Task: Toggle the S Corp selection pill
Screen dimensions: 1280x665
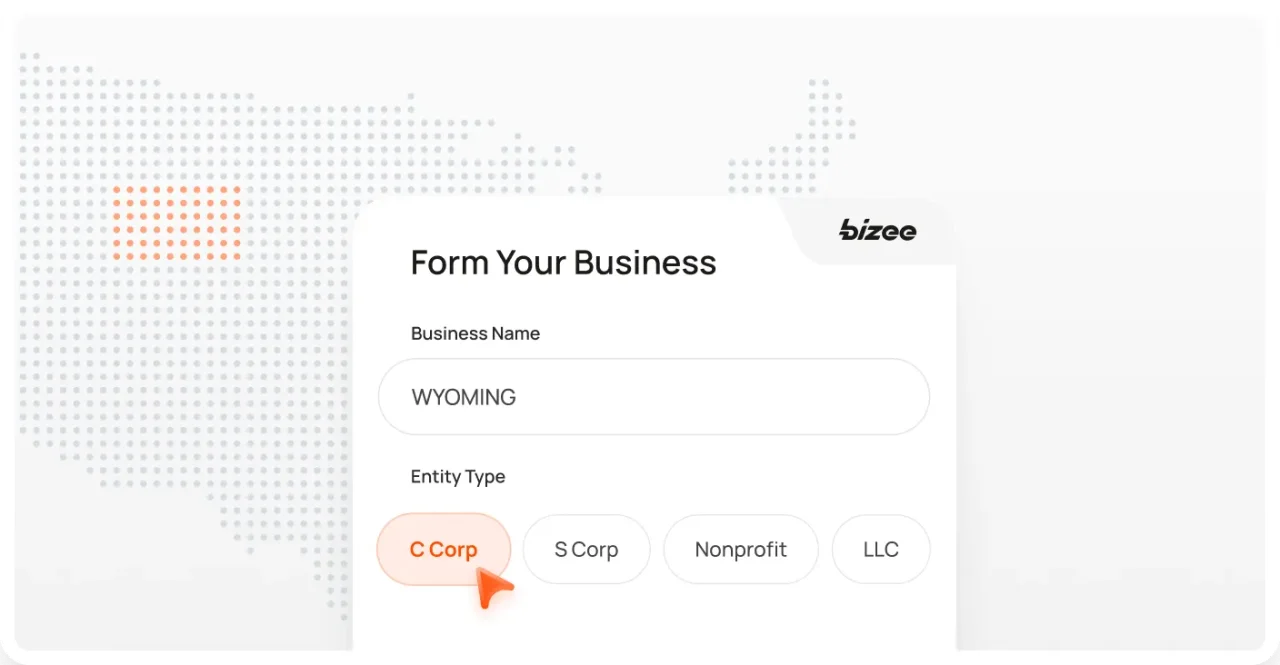Action: pos(586,549)
